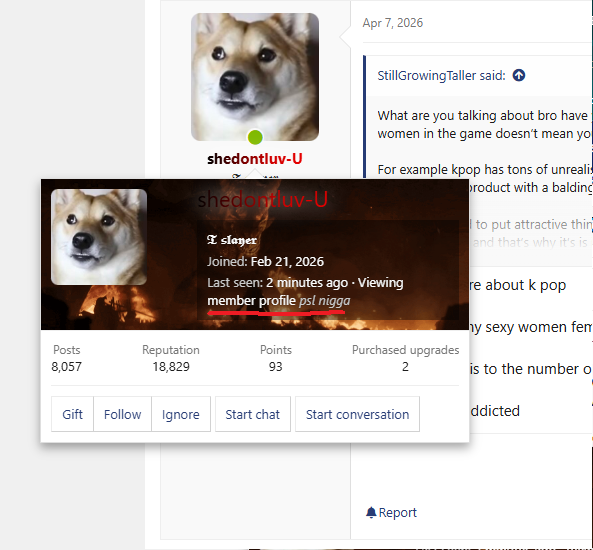Open the shedontluv-U username under the avatar

(x=255, y=159)
